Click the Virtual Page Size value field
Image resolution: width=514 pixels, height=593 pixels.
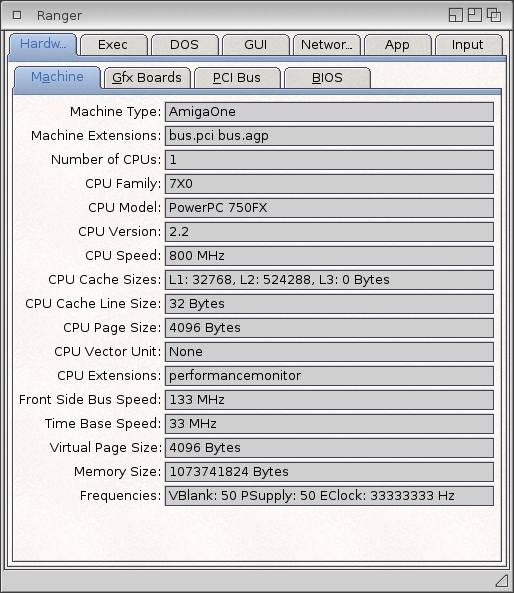coord(329,448)
